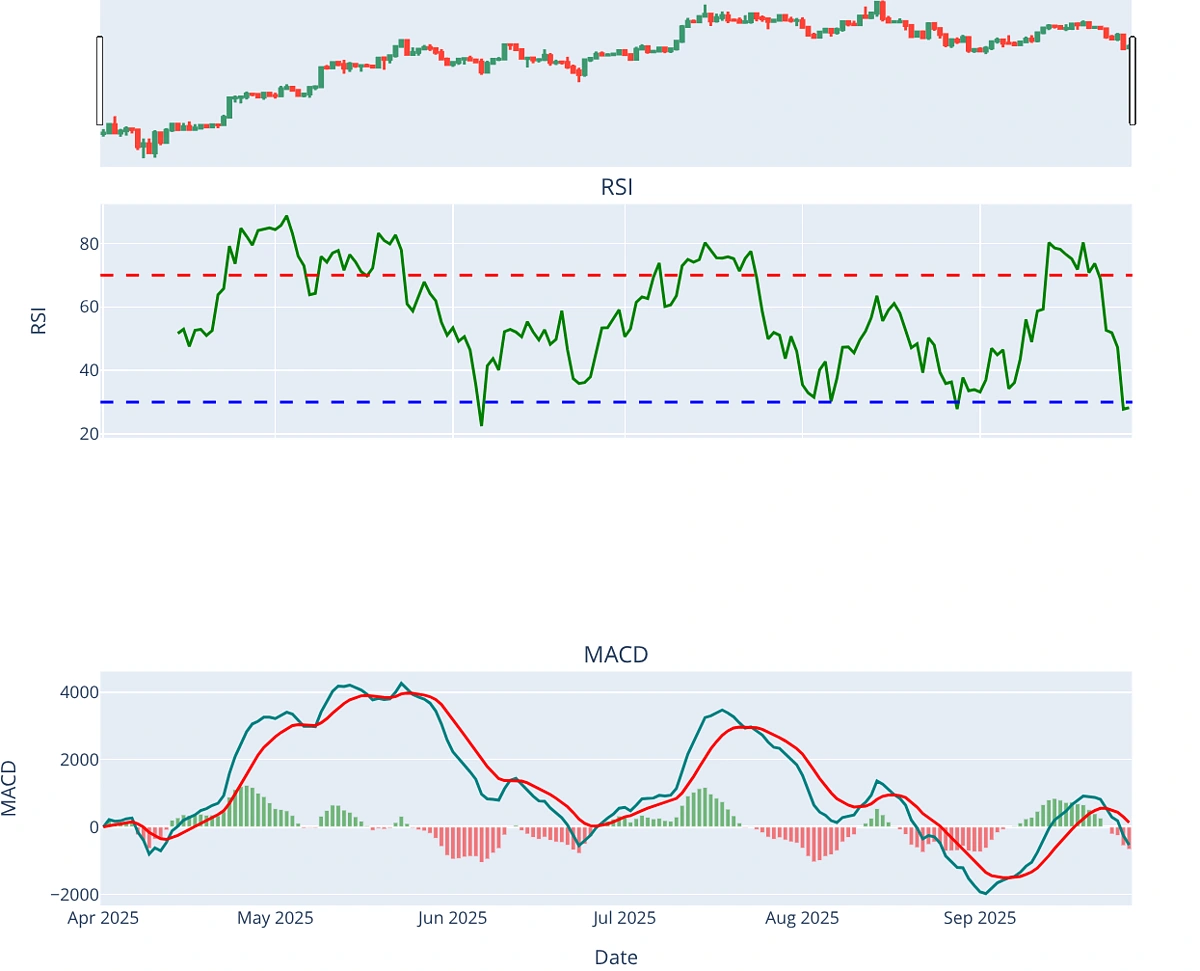Expand the right range slider handle
Screen dimensions: 1200x971
click(x=1131, y=80)
